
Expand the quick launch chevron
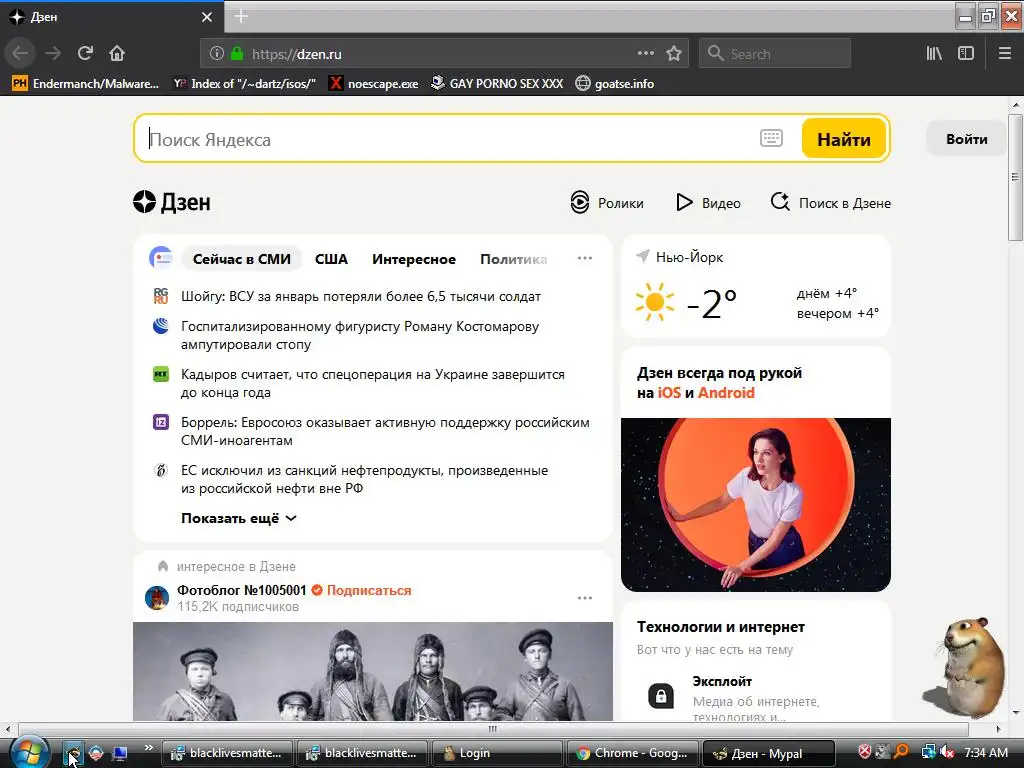pyautogui.click(x=148, y=747)
